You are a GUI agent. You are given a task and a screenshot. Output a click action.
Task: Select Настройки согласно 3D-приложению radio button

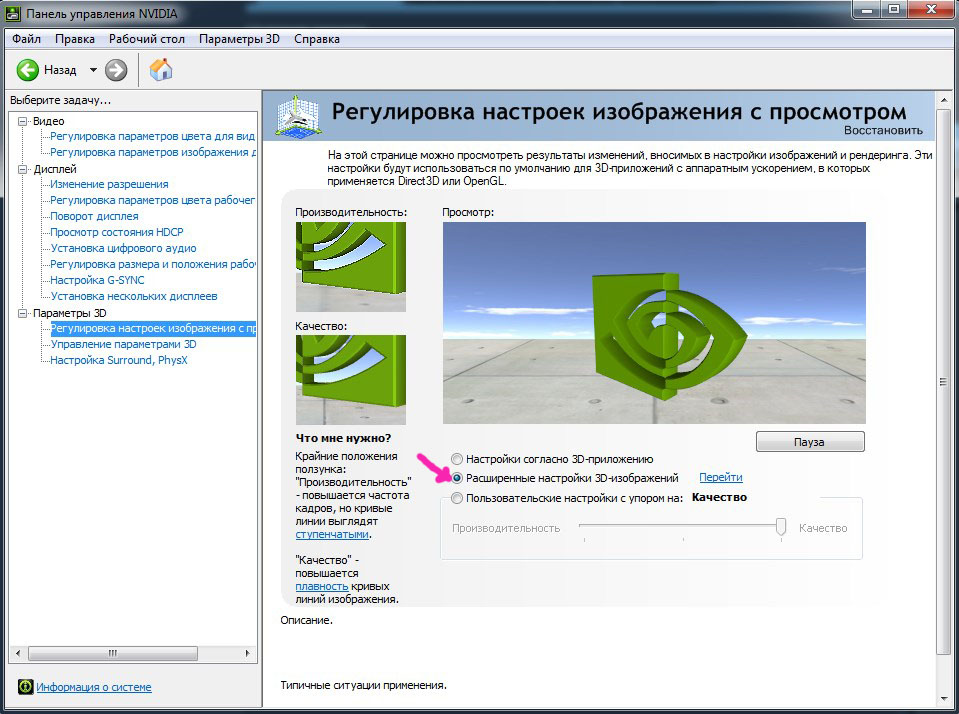pyautogui.click(x=457, y=459)
